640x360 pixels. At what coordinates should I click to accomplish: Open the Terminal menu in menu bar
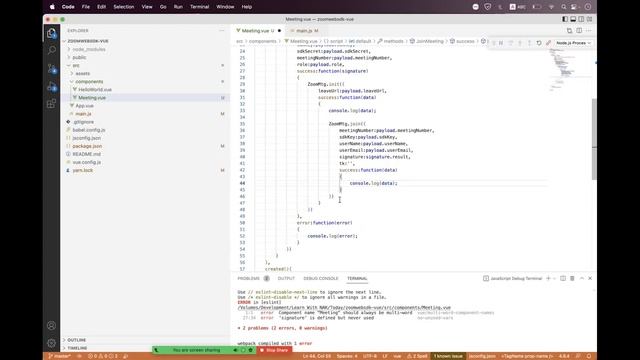coord(200,7)
